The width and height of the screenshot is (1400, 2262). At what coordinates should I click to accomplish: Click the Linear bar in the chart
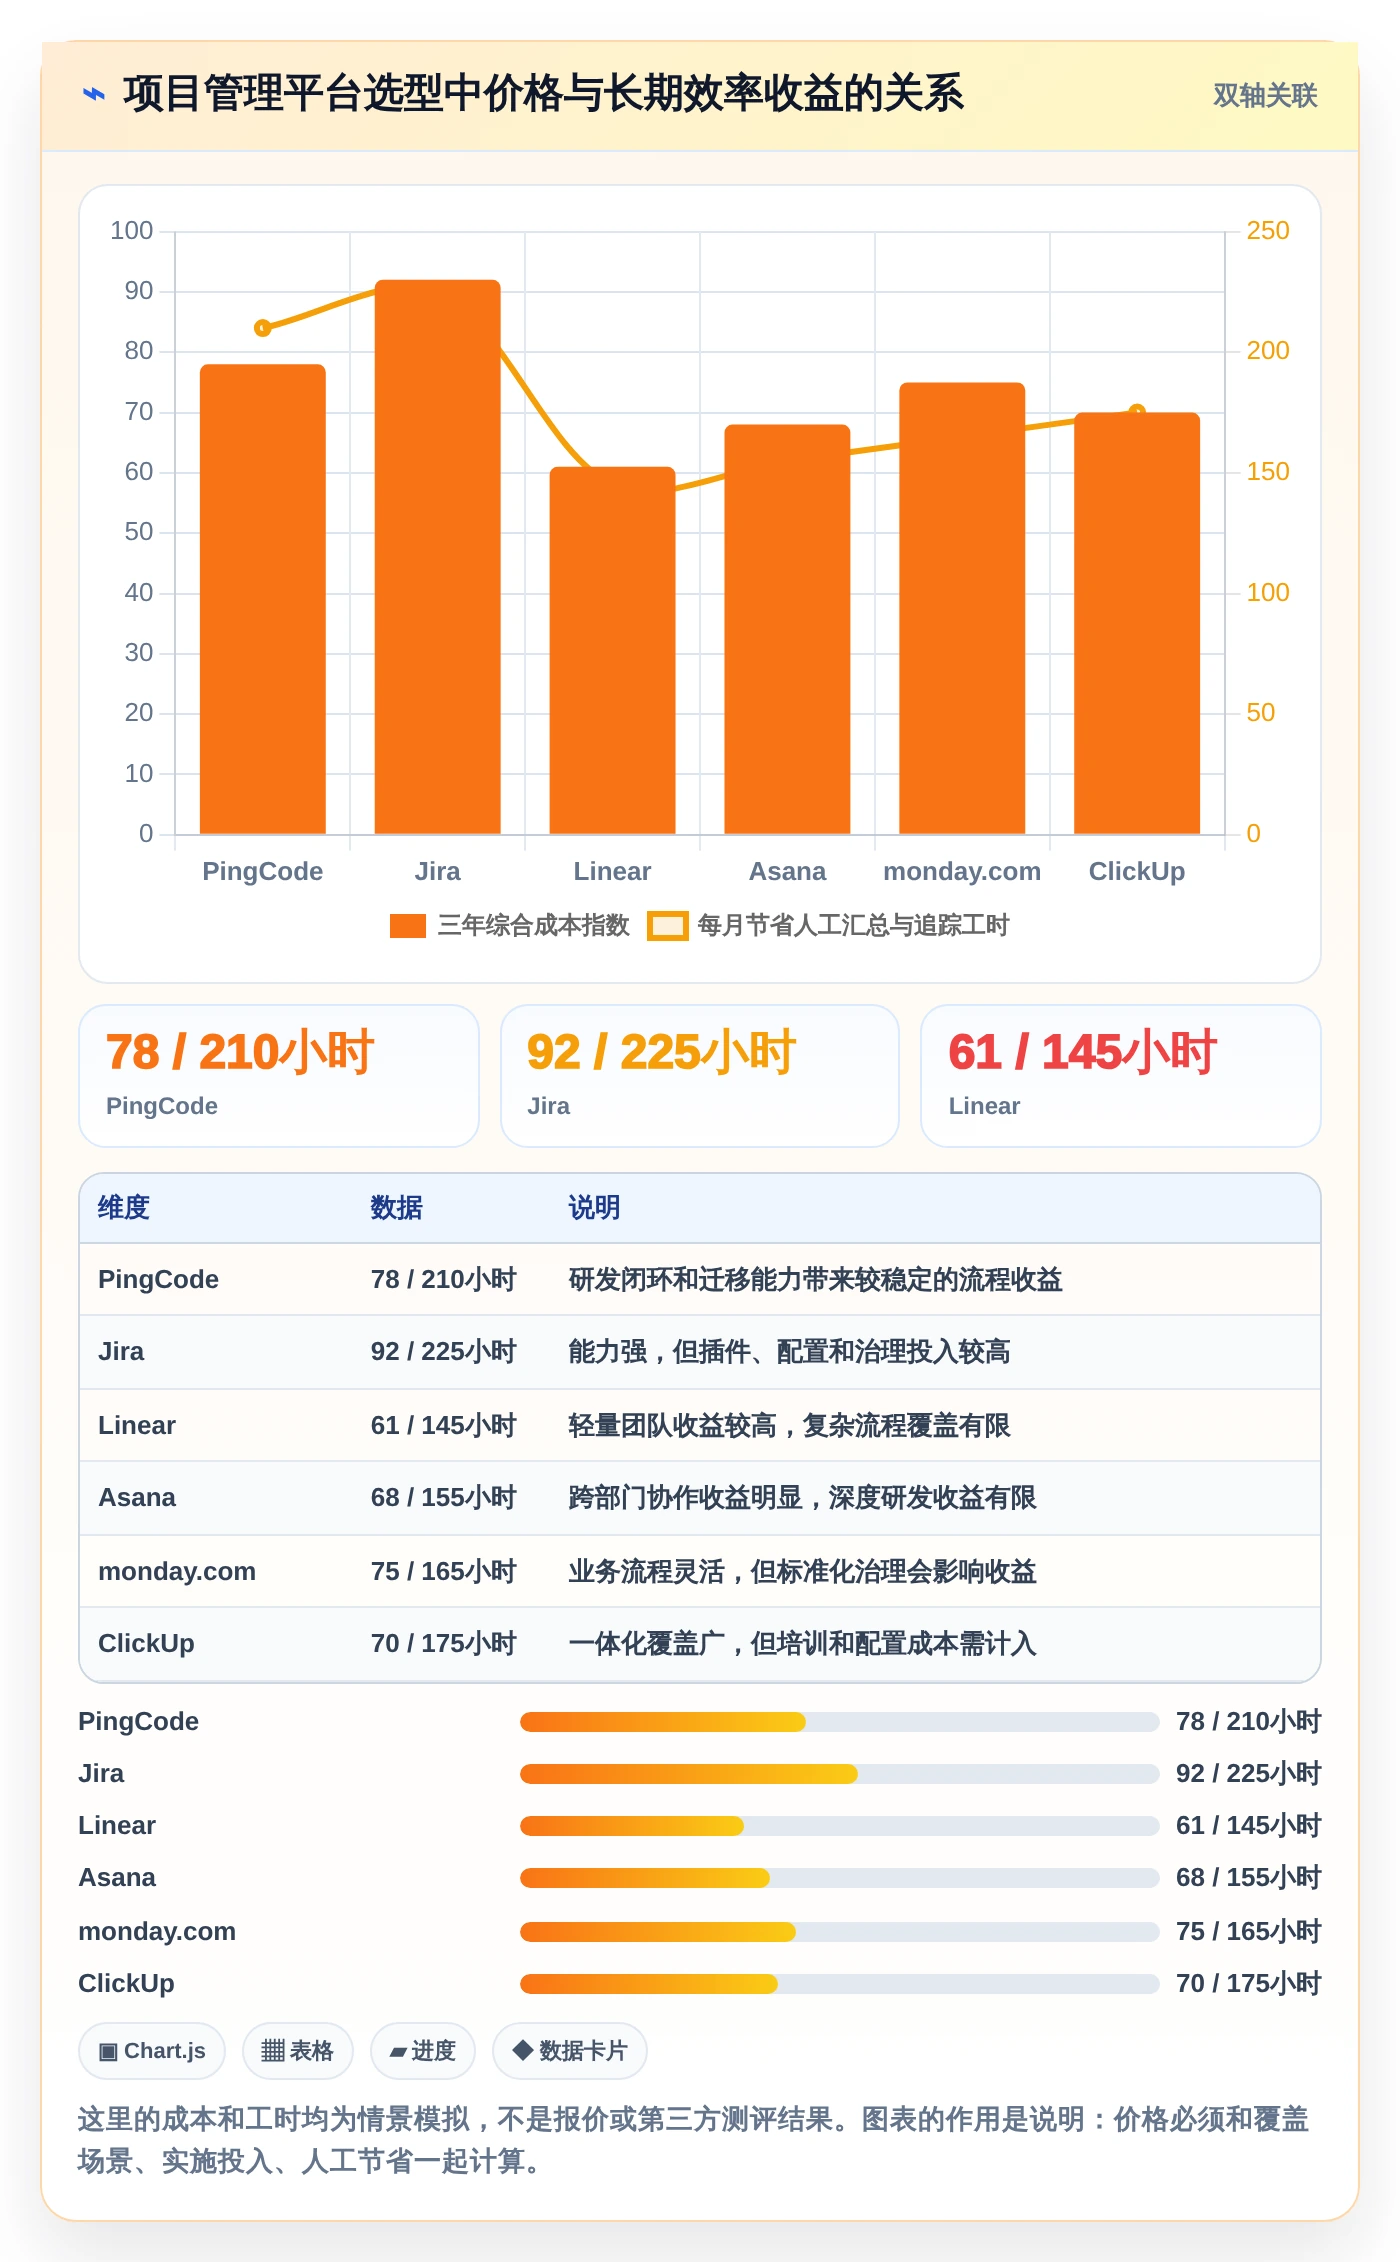click(613, 650)
